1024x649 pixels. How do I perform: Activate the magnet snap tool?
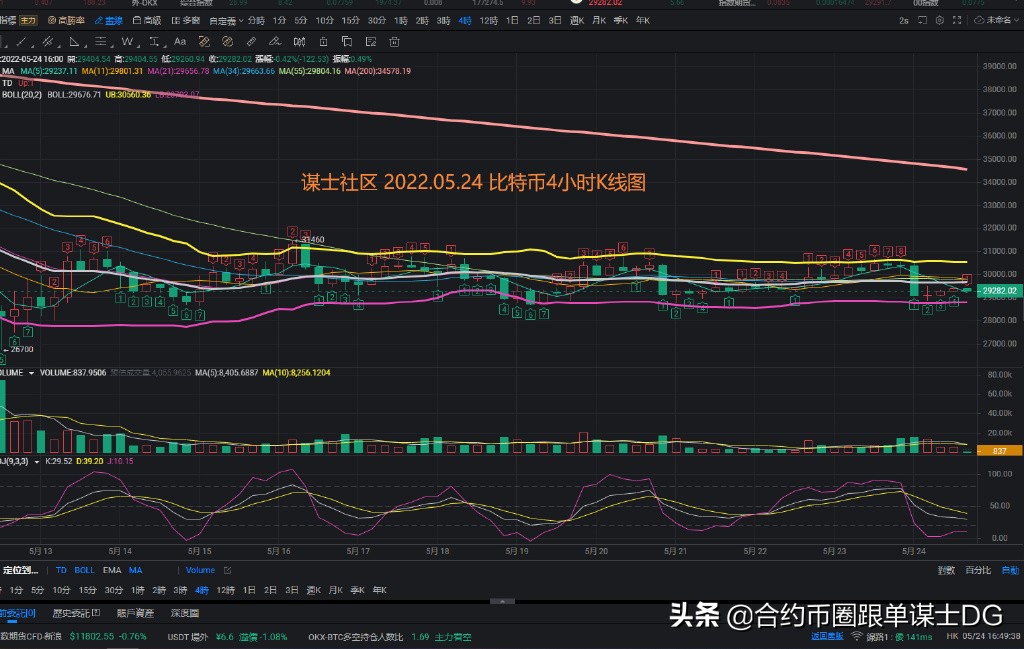[205, 42]
